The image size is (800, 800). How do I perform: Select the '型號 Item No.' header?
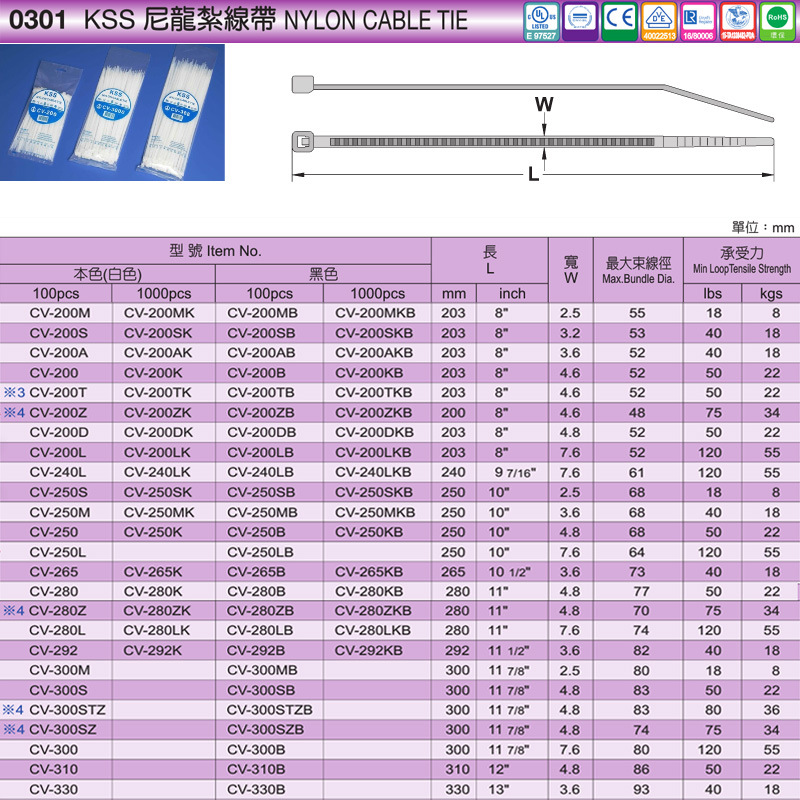tap(215, 251)
